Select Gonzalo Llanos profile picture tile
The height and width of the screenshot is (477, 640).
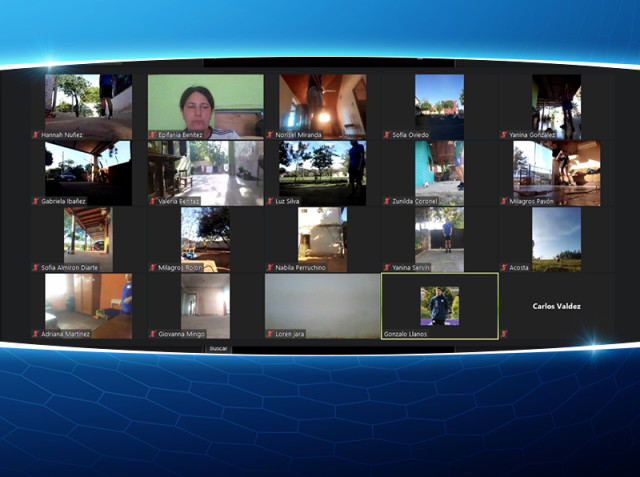(440, 306)
